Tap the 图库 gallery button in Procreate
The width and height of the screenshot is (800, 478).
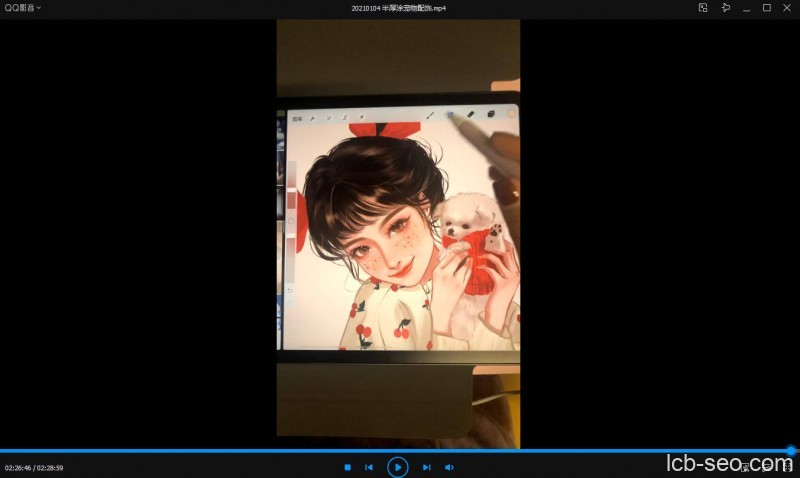(x=297, y=117)
